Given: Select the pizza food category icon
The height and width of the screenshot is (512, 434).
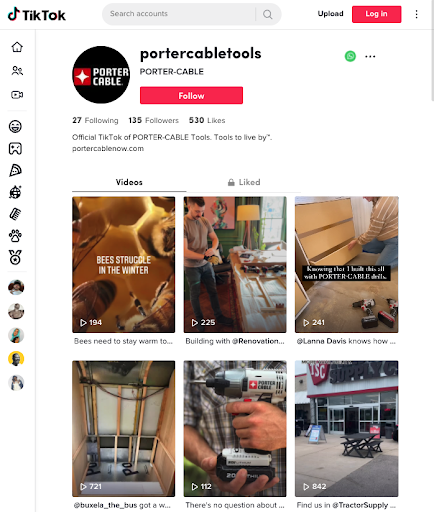Looking at the screenshot, I should pos(15,170).
